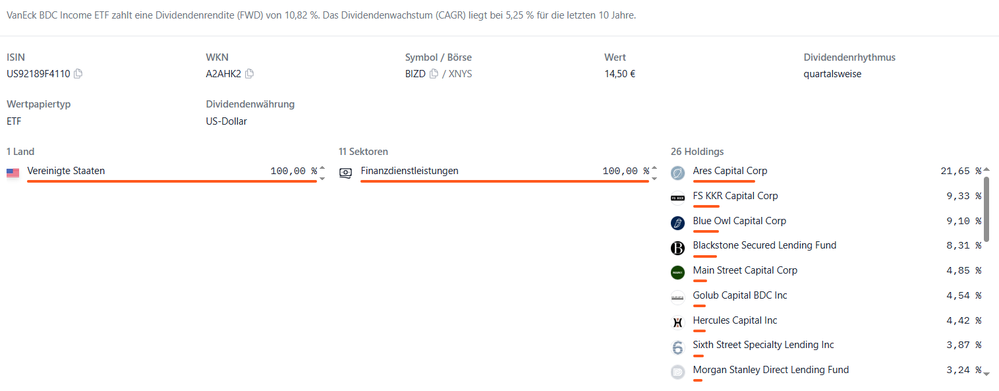The image size is (999, 391).
Task: Click the United States flag icon
Action: click(x=13, y=173)
